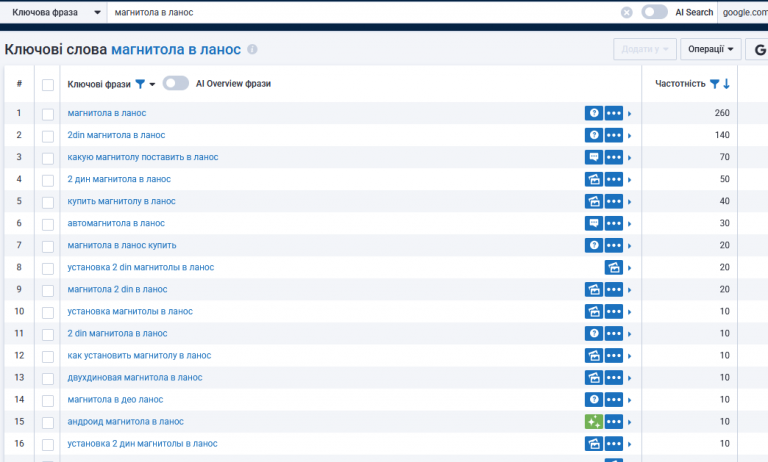768x462 pixels.
Task: Sort by Частотність using the down arrow
Action: tap(726, 84)
